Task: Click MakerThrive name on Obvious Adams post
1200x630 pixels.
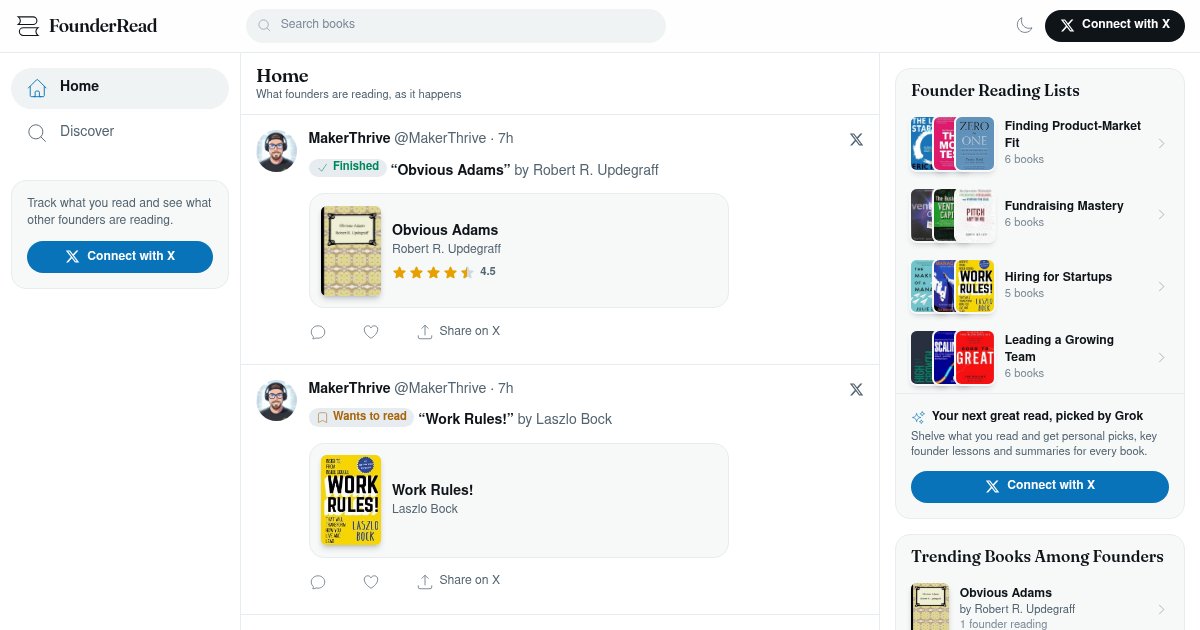Action: point(349,138)
